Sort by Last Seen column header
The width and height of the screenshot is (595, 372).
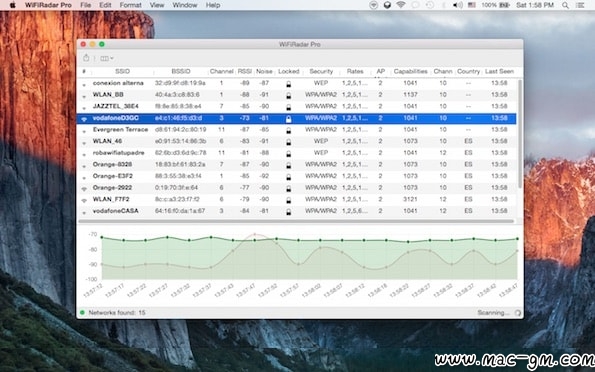point(499,71)
